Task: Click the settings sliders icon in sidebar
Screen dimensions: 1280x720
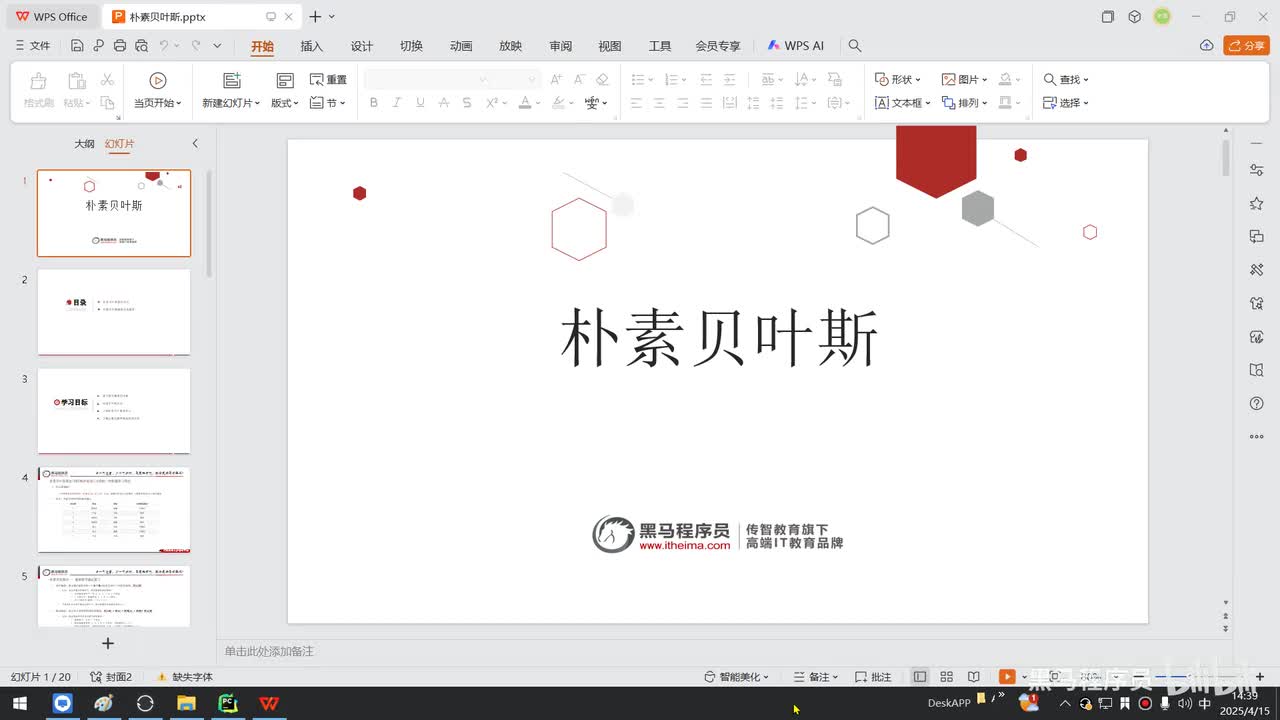Action: pos(1257,171)
